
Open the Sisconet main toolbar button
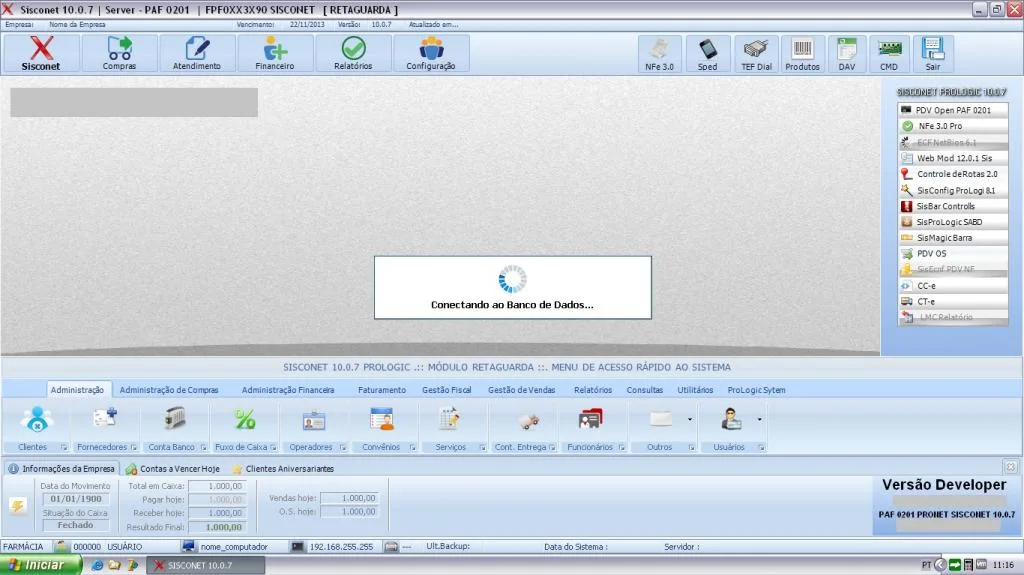[x=41, y=53]
